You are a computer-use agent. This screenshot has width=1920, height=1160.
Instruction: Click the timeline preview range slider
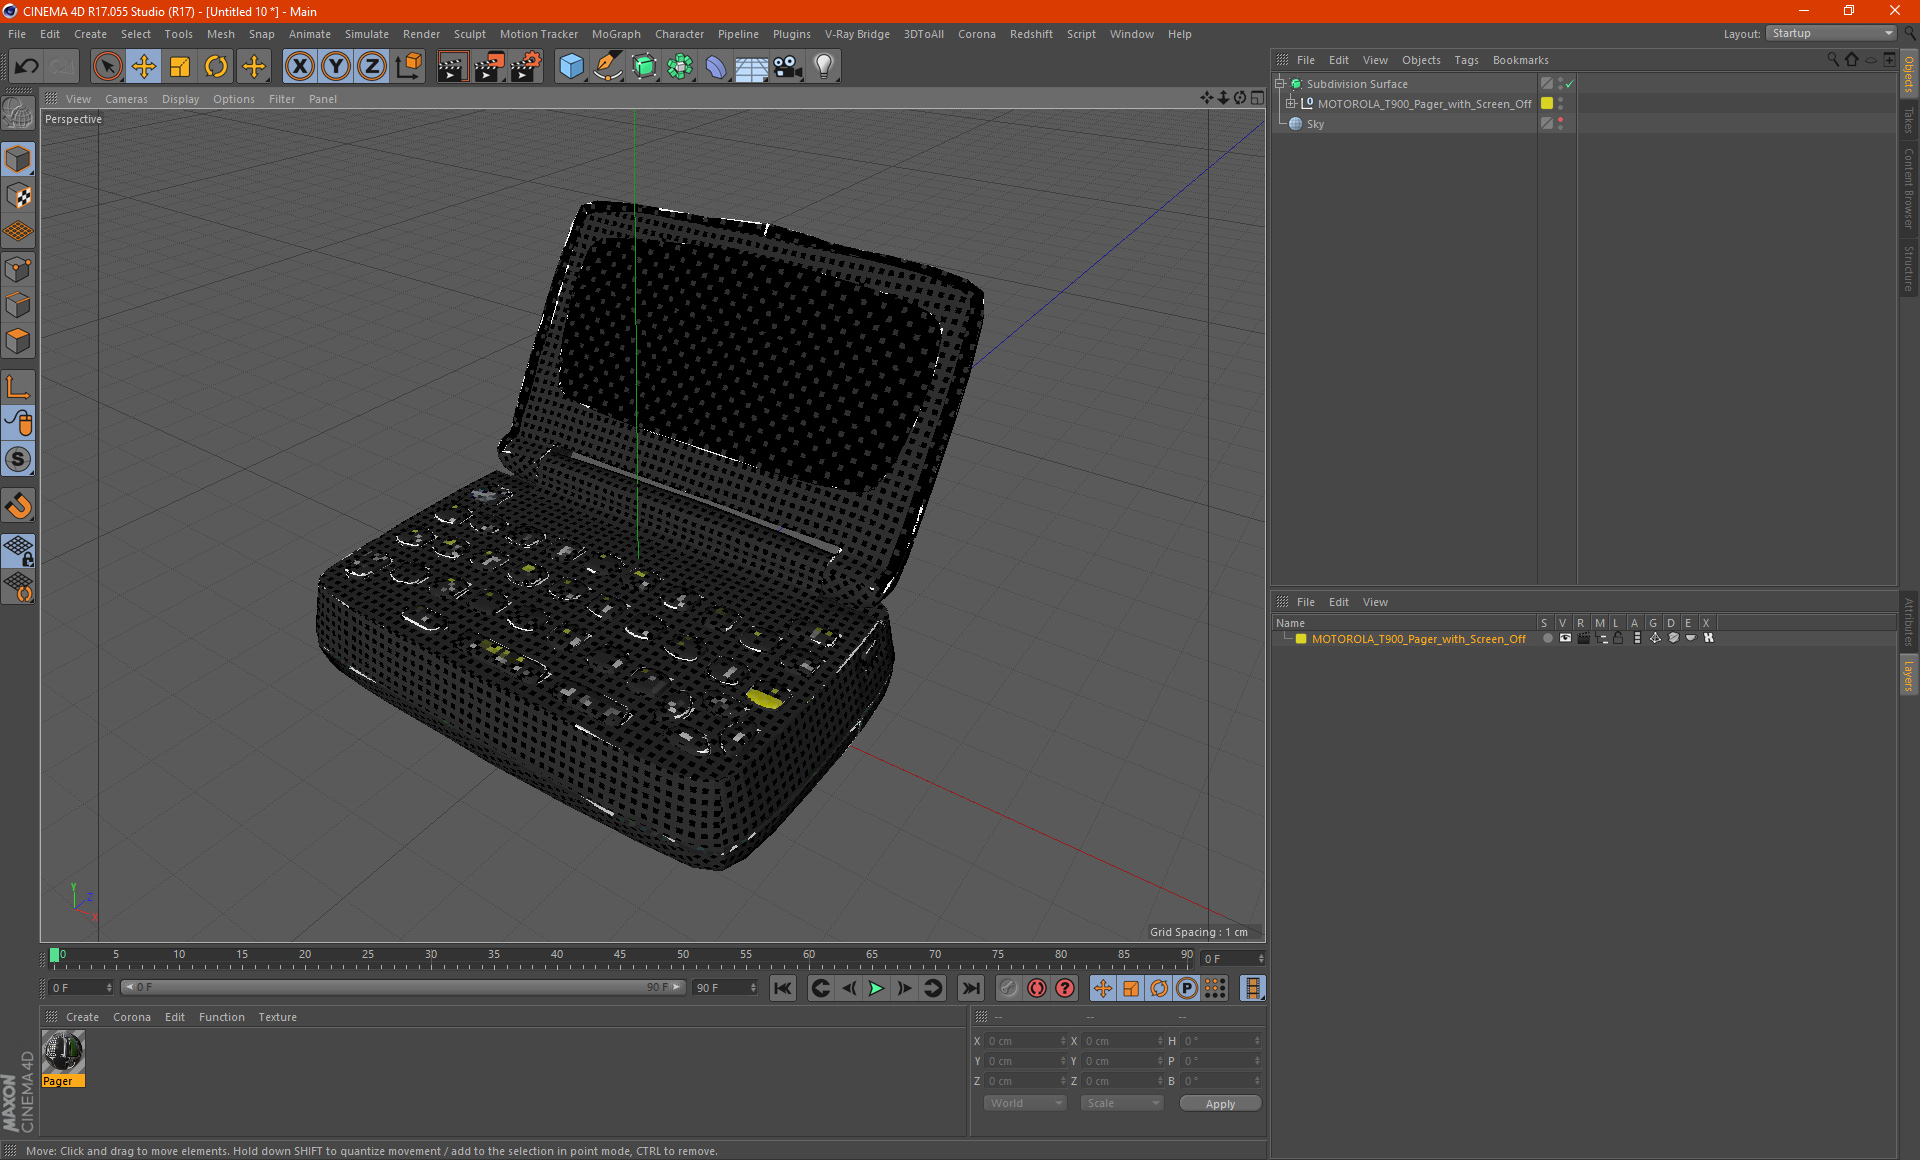tap(402, 987)
